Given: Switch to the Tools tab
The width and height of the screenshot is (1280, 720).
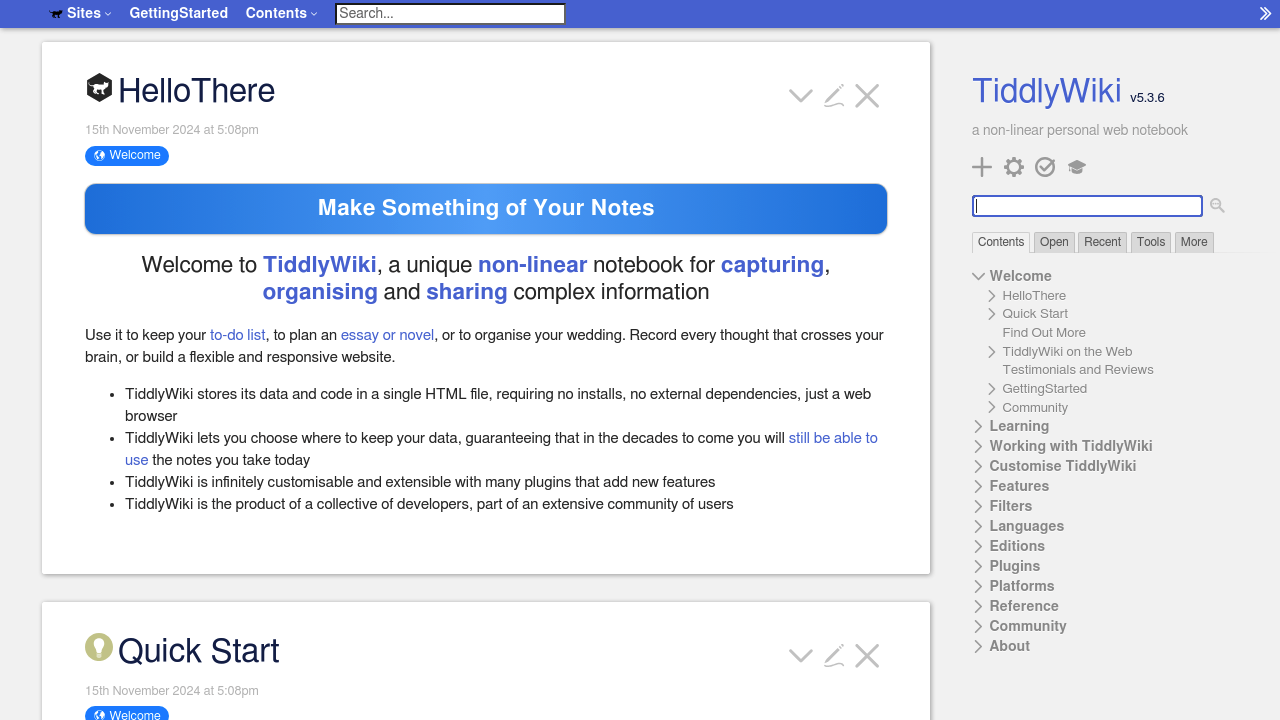Looking at the screenshot, I should point(1150,242).
